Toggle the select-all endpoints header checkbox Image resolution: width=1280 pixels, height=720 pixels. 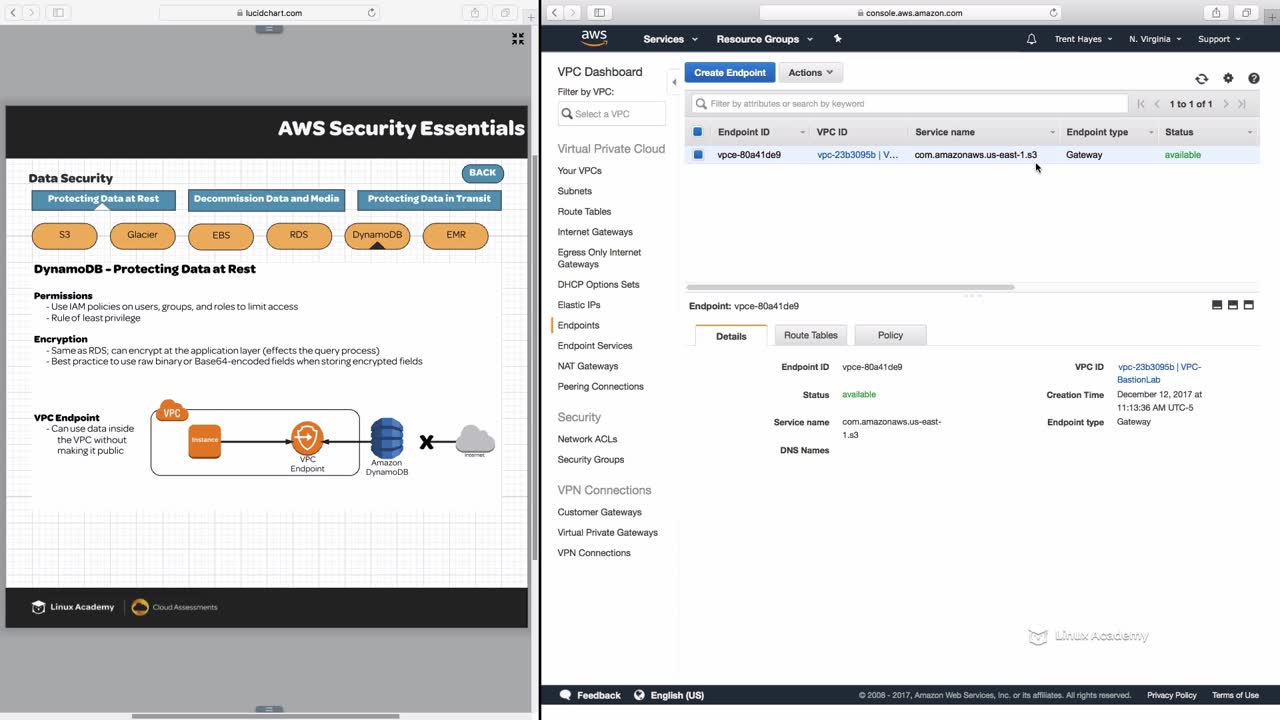pos(698,132)
